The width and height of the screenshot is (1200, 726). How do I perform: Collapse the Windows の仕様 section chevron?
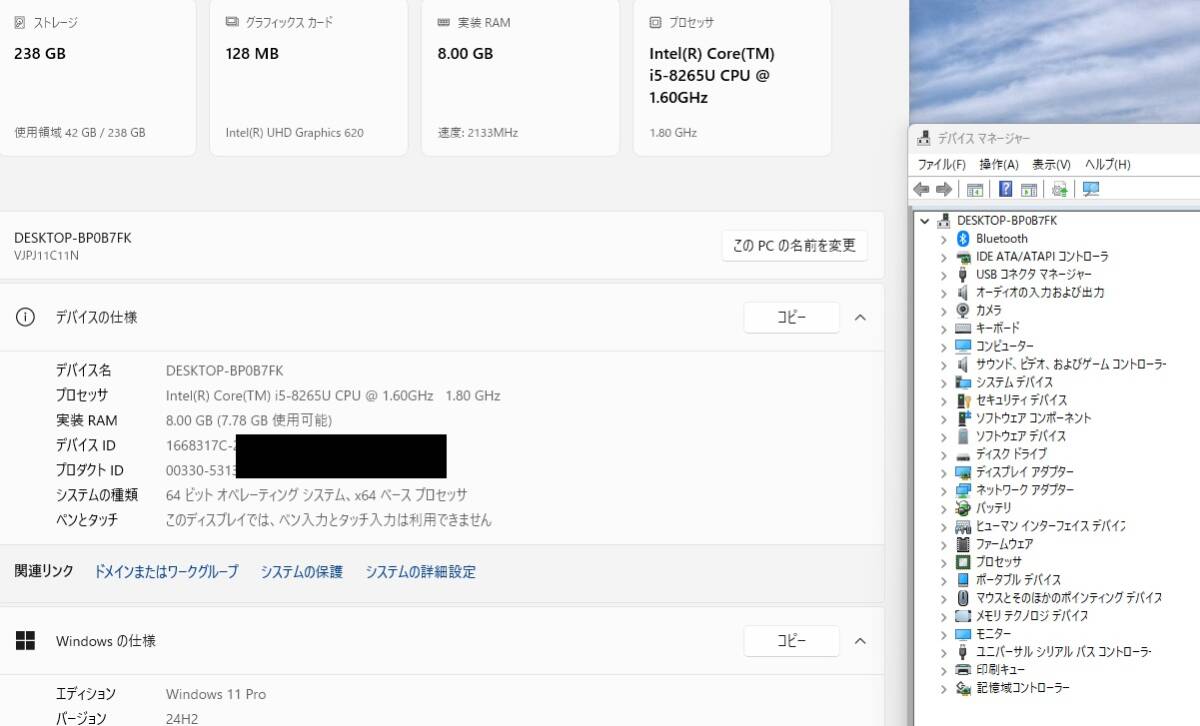[860, 641]
